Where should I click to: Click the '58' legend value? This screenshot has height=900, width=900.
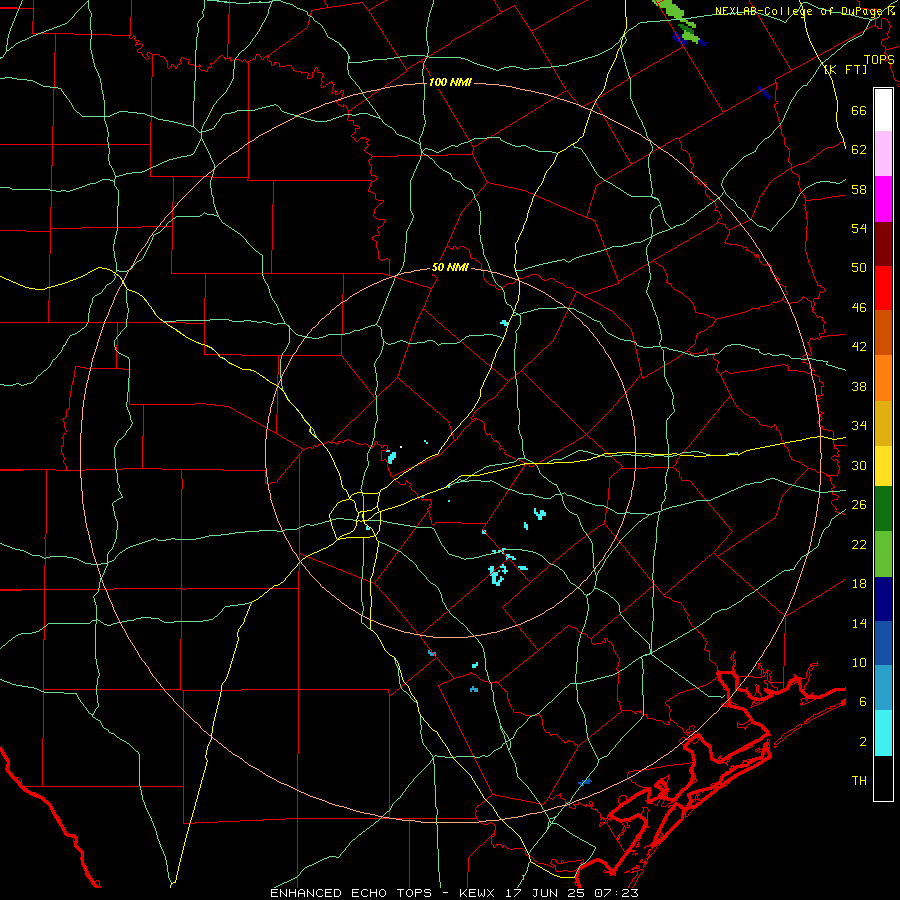[859, 189]
